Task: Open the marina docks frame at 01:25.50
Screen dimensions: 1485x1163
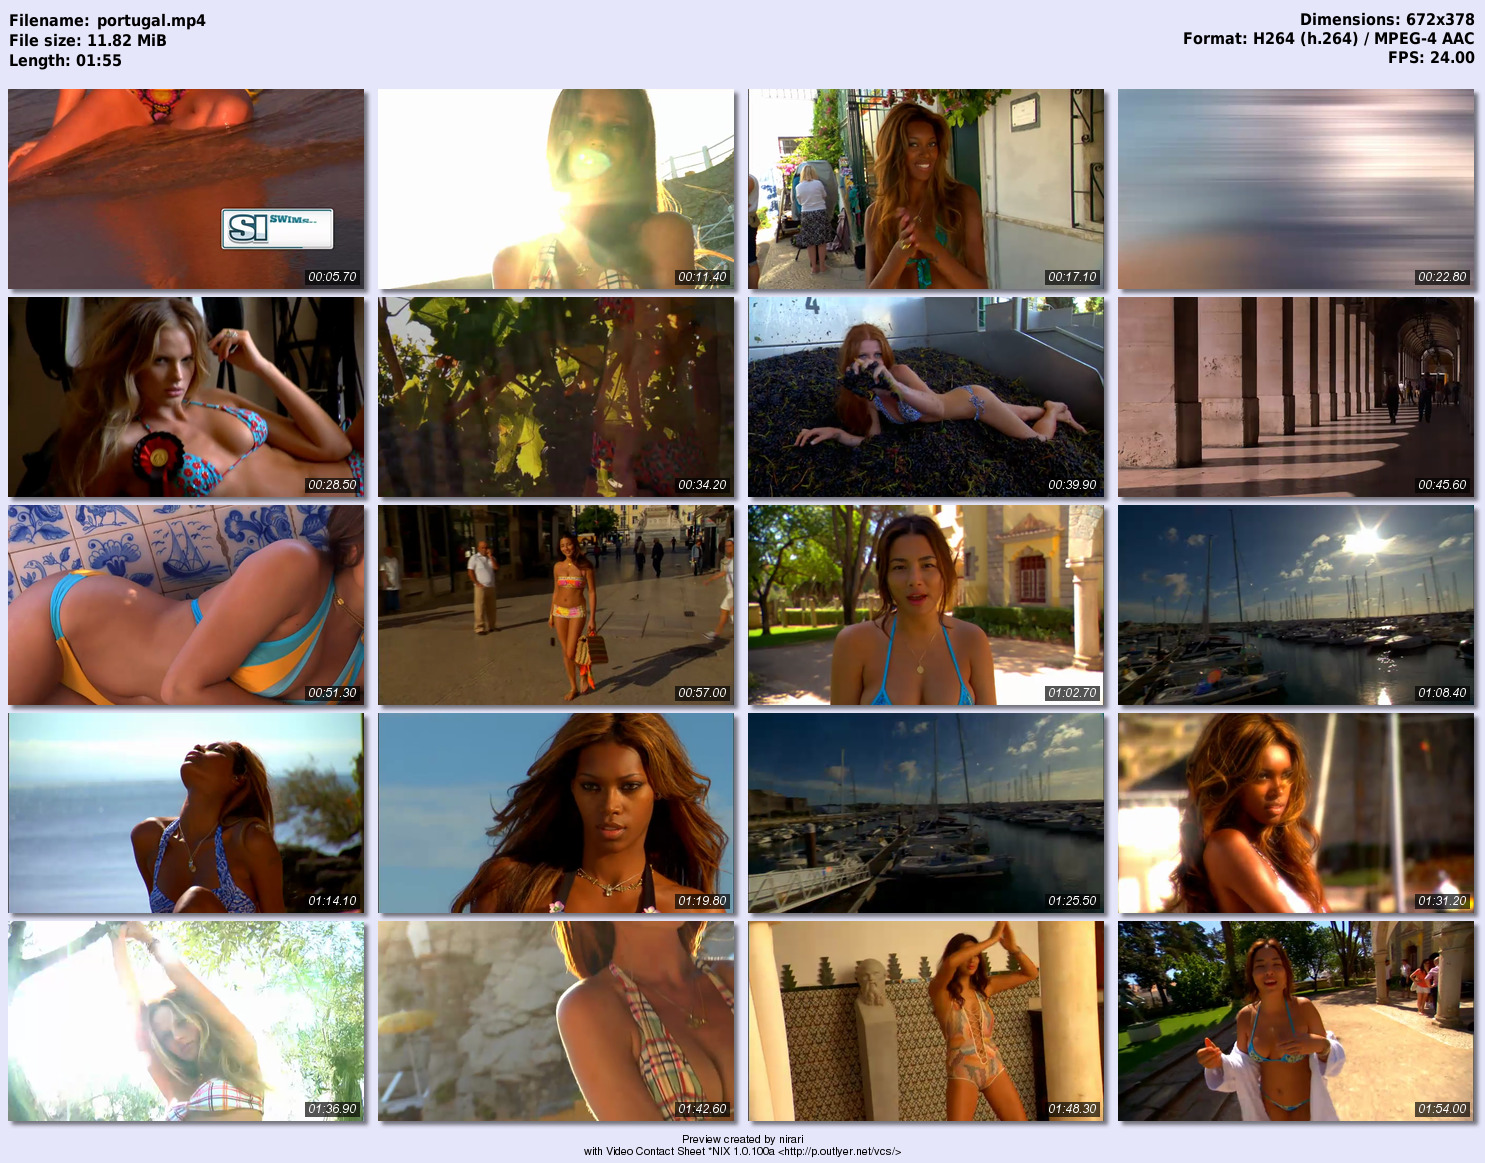Action: coord(925,813)
